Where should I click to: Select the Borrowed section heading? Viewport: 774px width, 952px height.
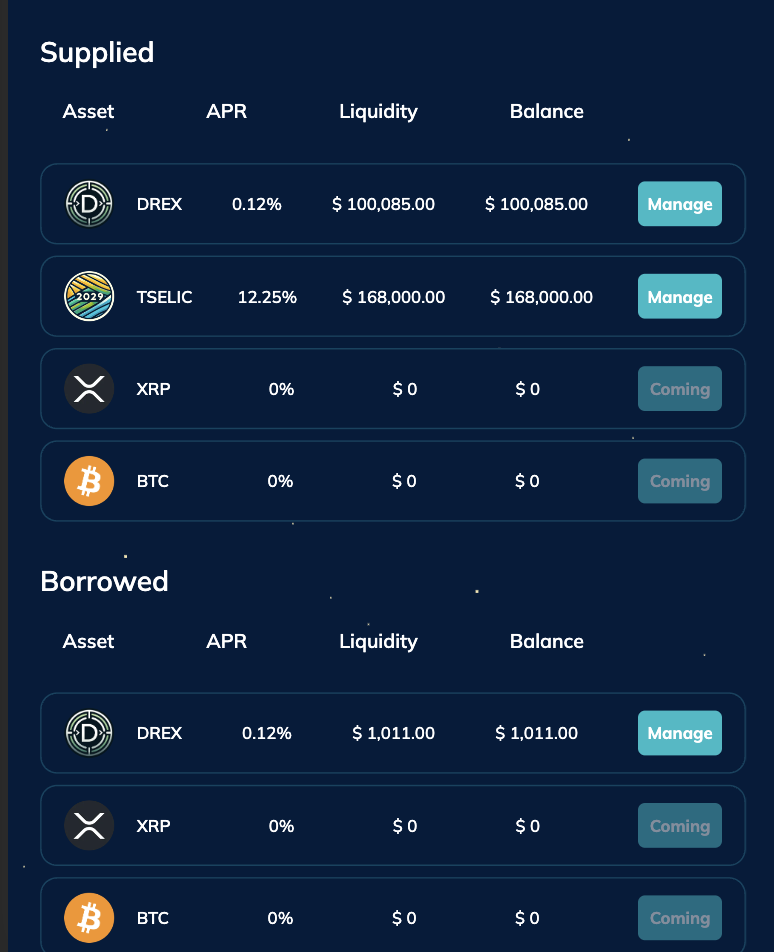pyautogui.click(x=105, y=581)
